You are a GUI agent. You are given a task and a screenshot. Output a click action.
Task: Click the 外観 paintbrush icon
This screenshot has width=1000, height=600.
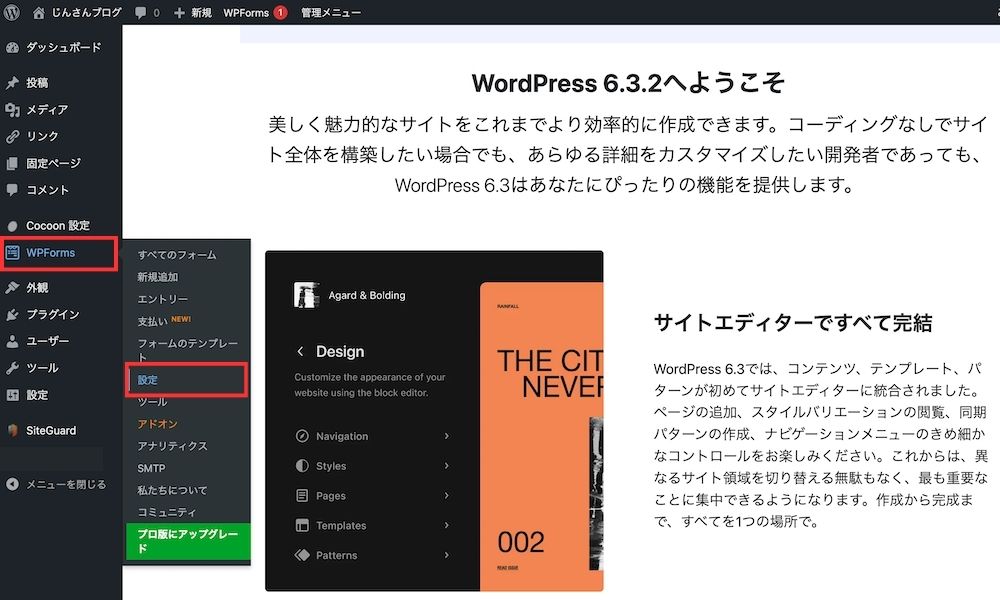[x=12, y=288]
